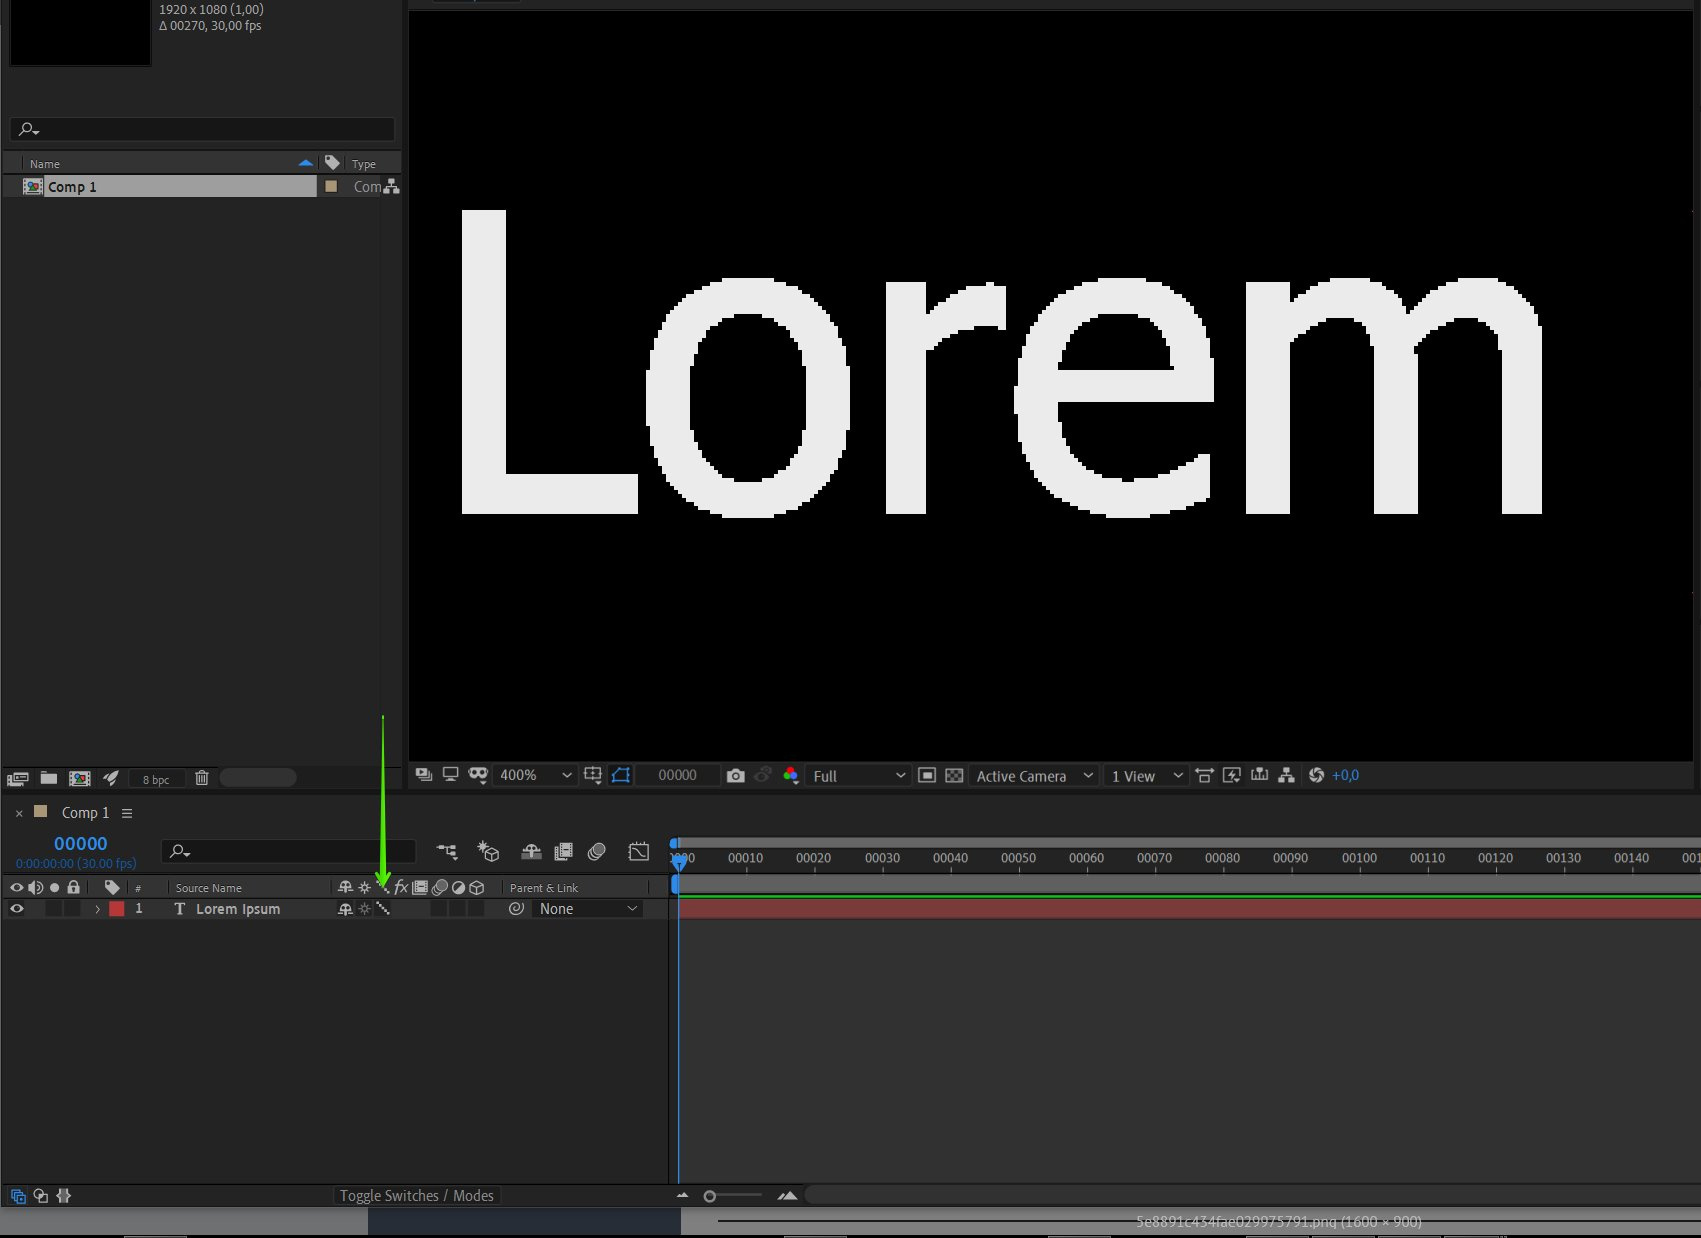Open Interpret Footage in Project panel

(x=18, y=778)
